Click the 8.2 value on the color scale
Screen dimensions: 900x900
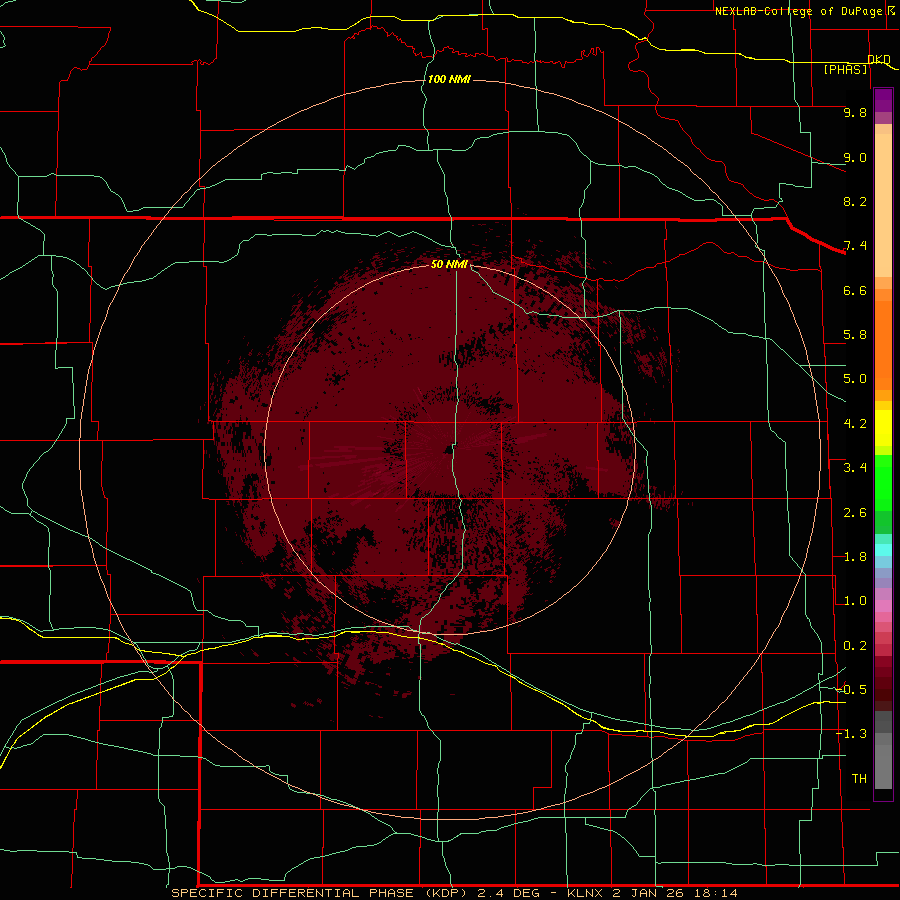[x=855, y=201]
